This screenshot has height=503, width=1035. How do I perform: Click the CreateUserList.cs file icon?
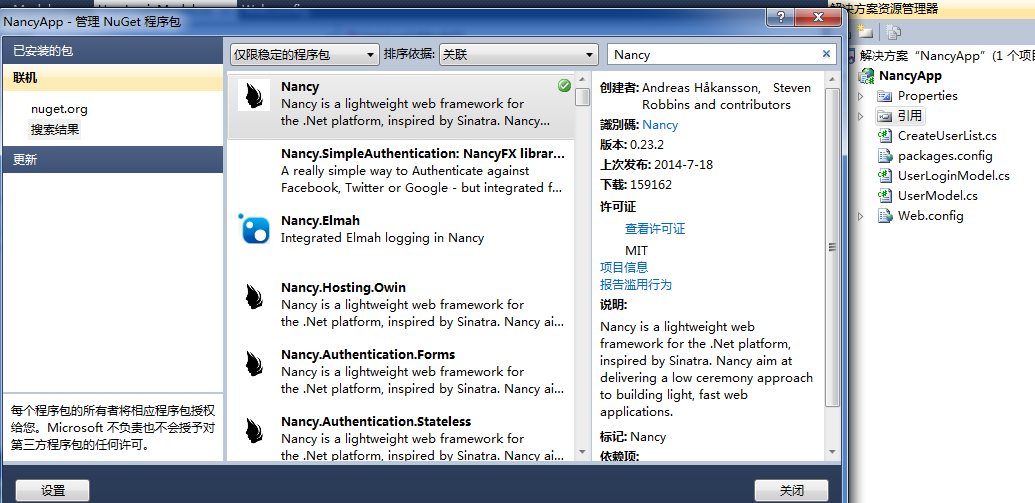pyautogui.click(x=885, y=136)
